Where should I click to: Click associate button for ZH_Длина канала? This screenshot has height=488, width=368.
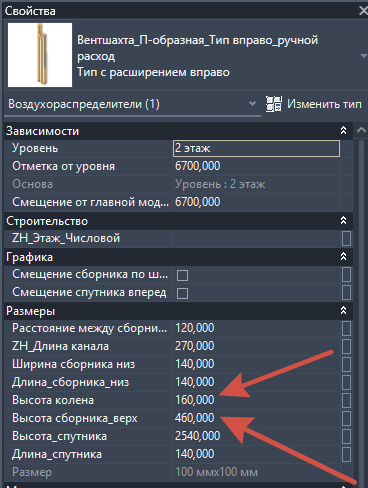[x=346, y=347]
